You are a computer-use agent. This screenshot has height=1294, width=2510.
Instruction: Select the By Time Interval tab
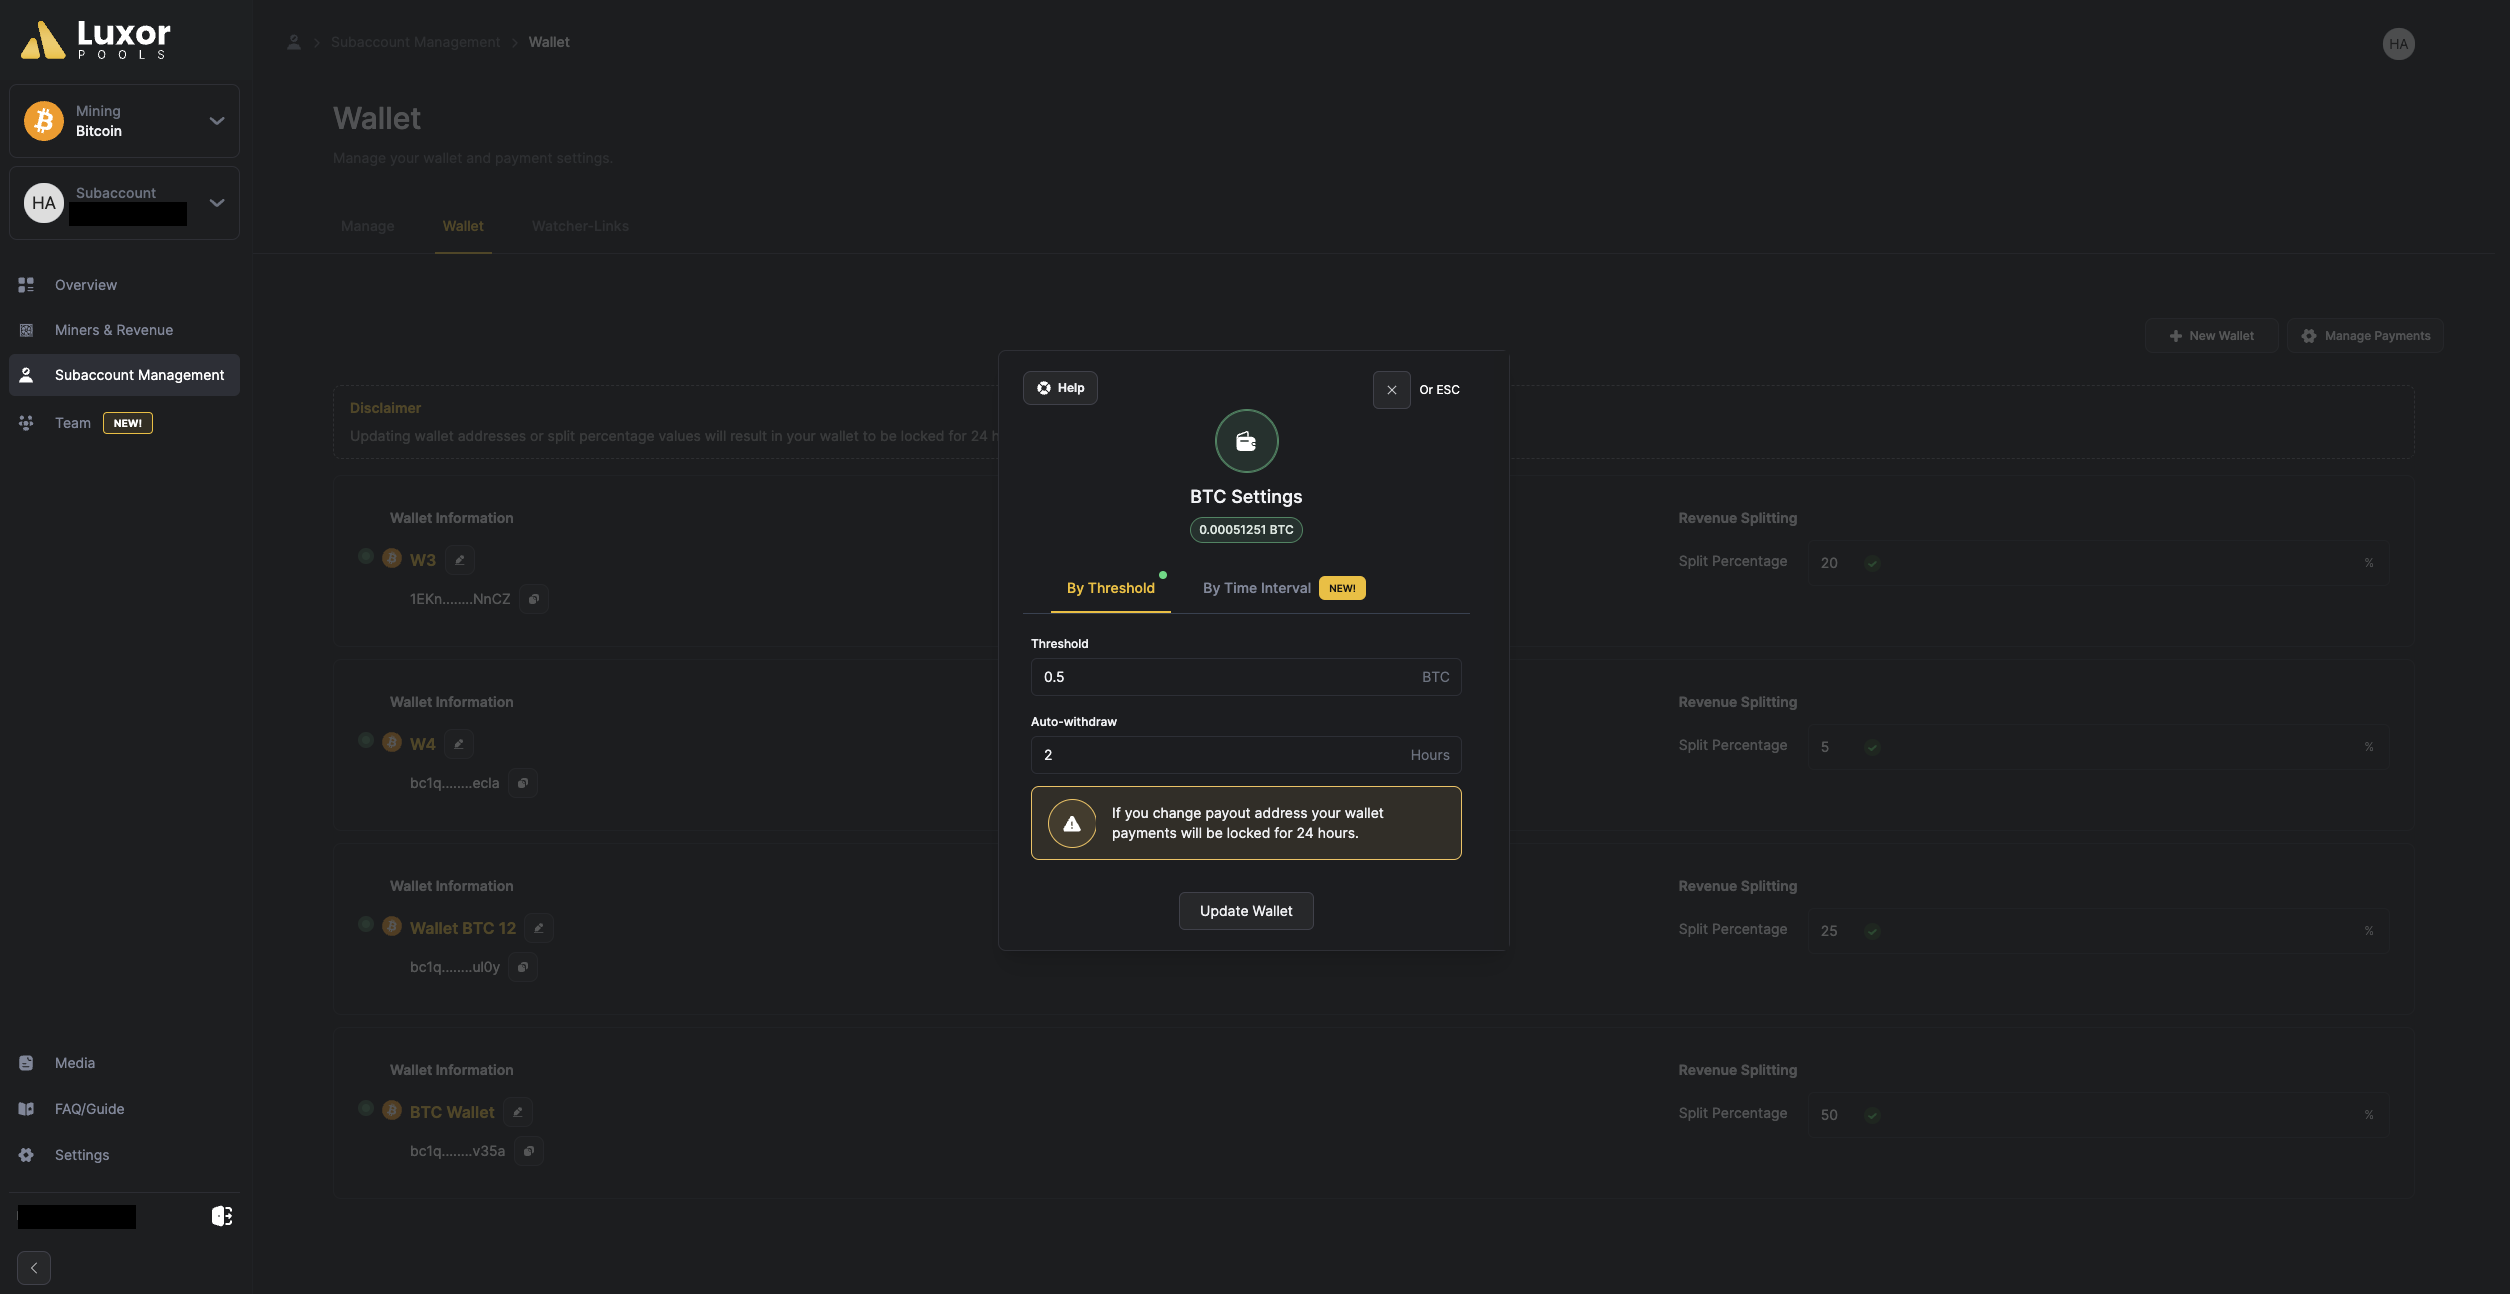1257,588
